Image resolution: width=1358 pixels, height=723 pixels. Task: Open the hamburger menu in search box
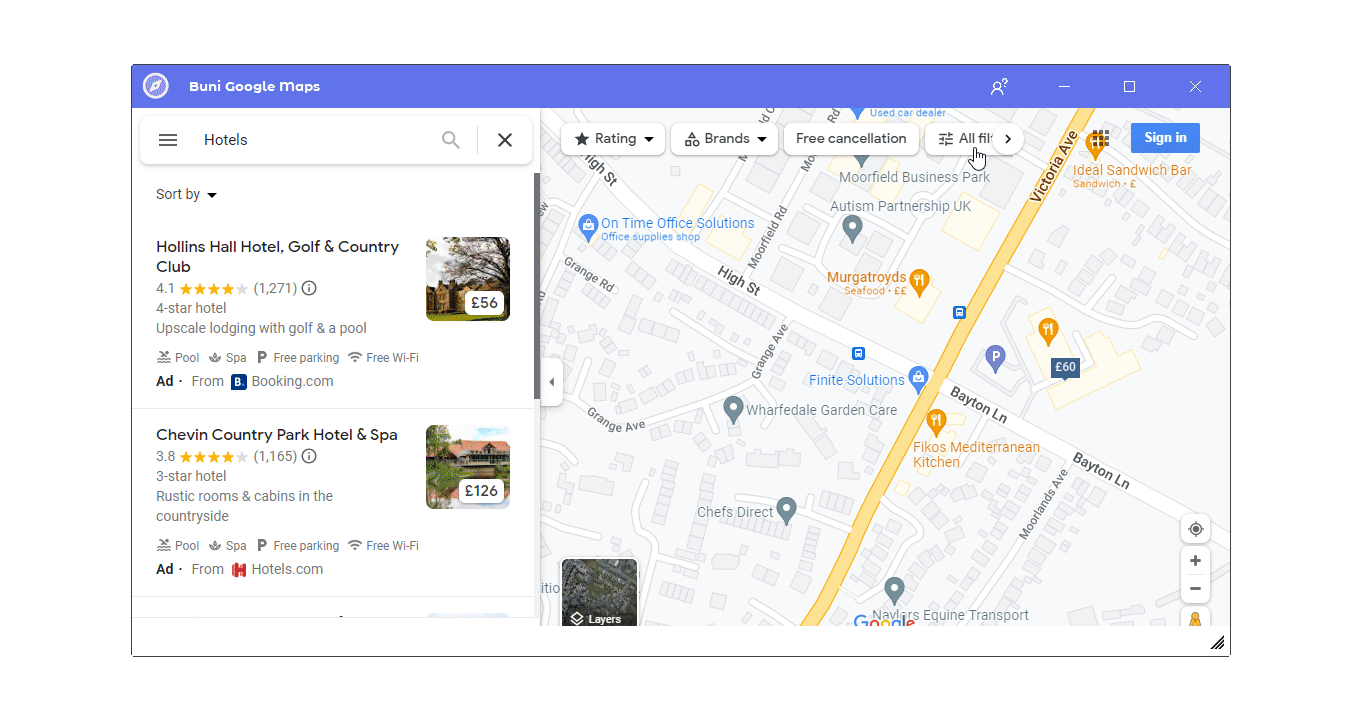(x=168, y=140)
